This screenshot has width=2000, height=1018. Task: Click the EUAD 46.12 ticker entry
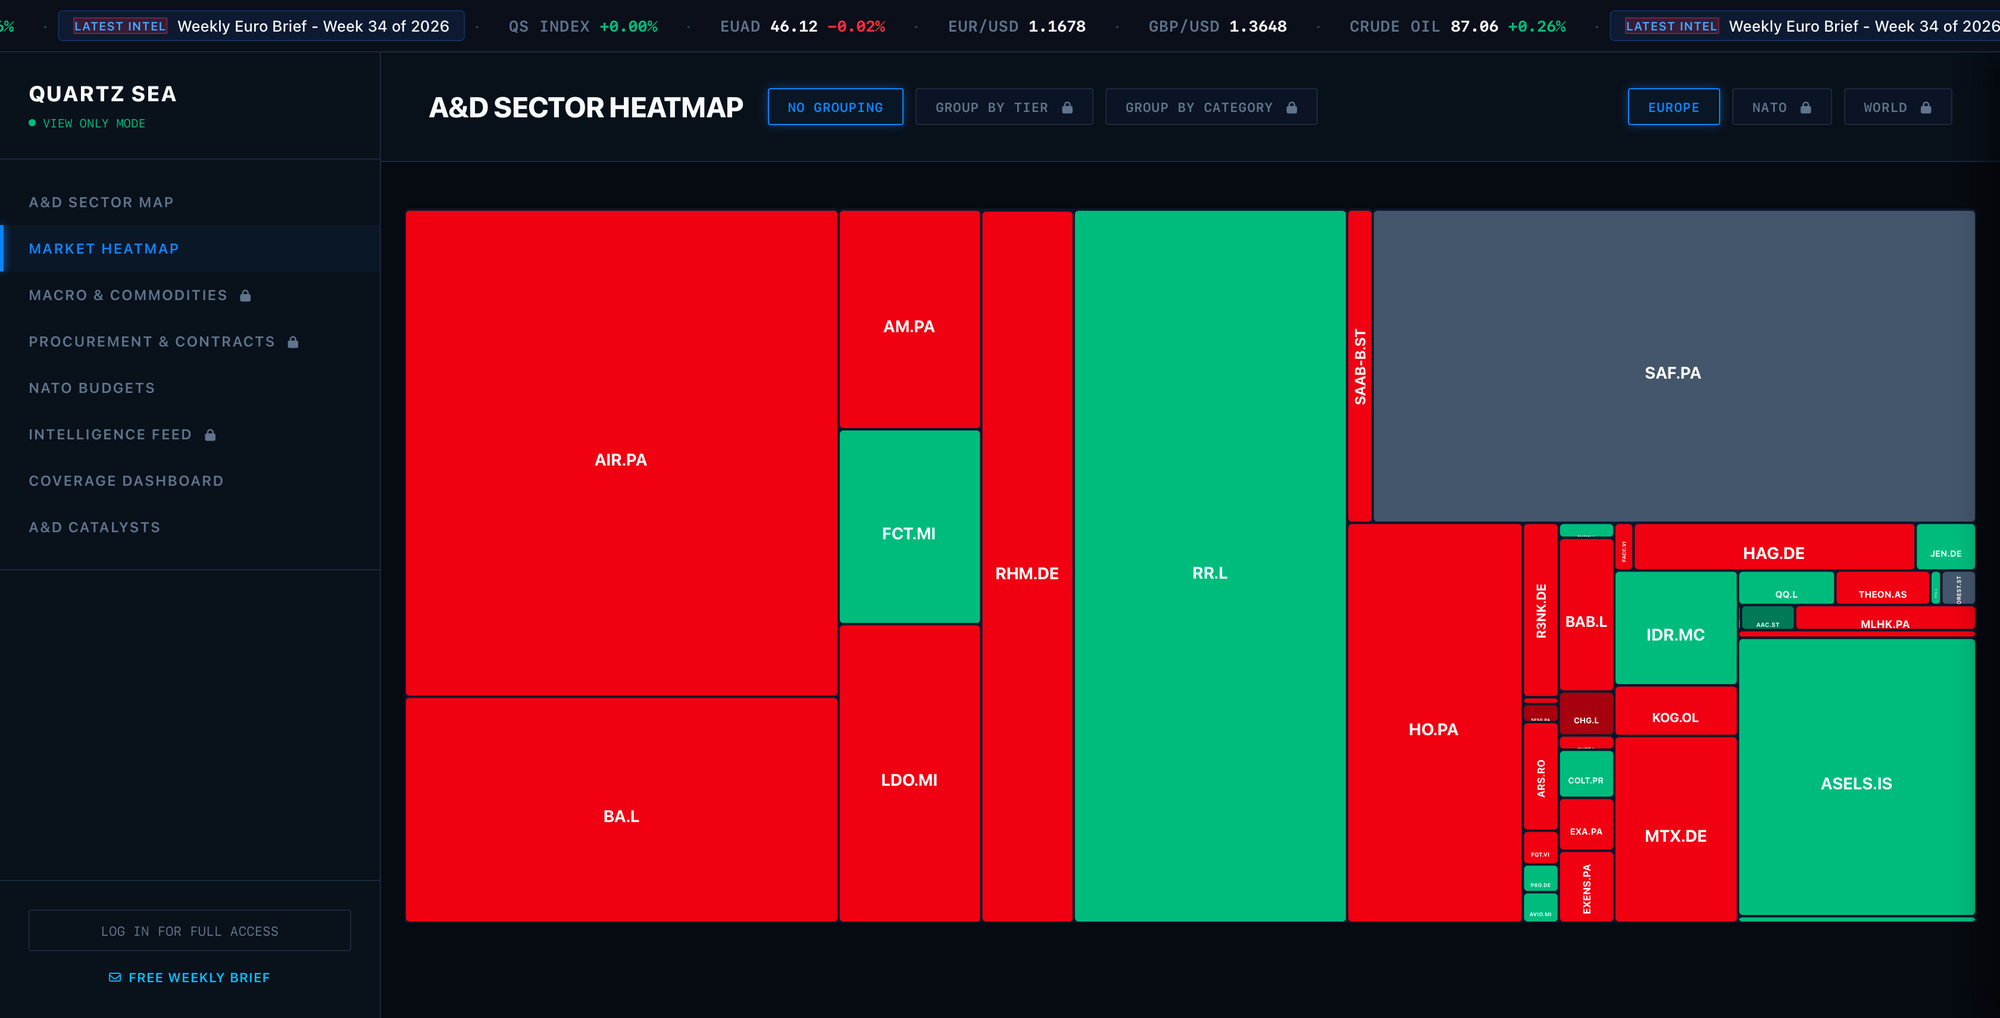pos(803,26)
